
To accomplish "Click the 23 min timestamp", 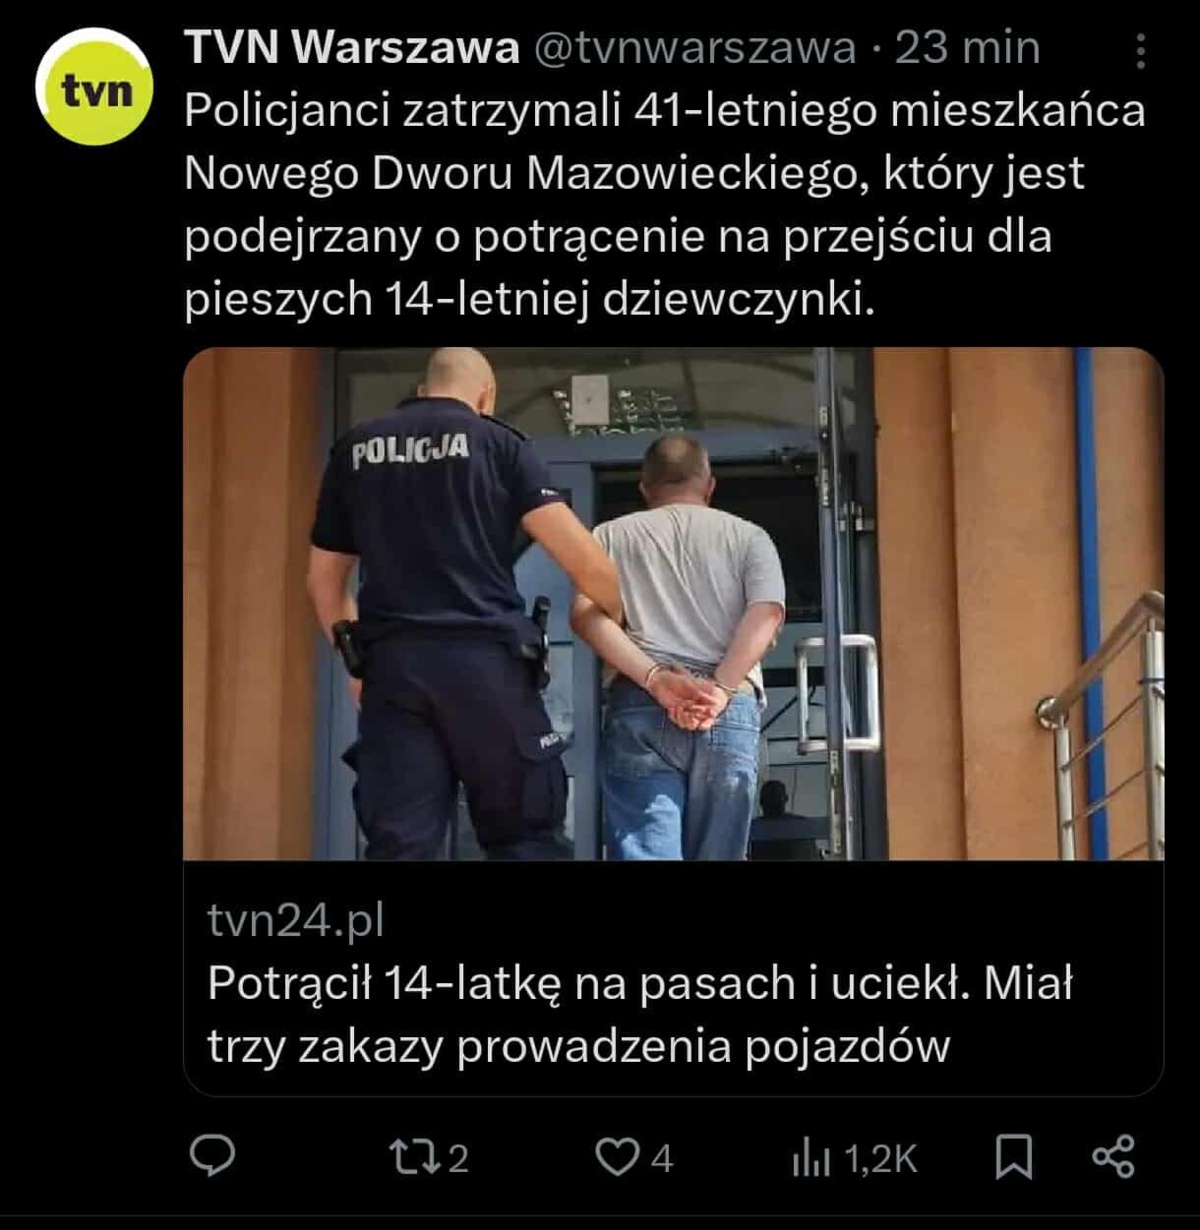I will [x=967, y=48].
